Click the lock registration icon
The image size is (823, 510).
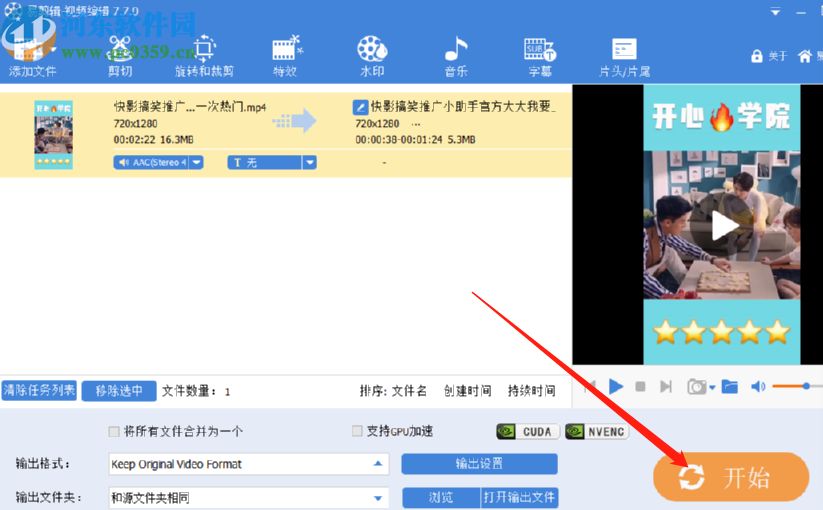tap(756, 56)
